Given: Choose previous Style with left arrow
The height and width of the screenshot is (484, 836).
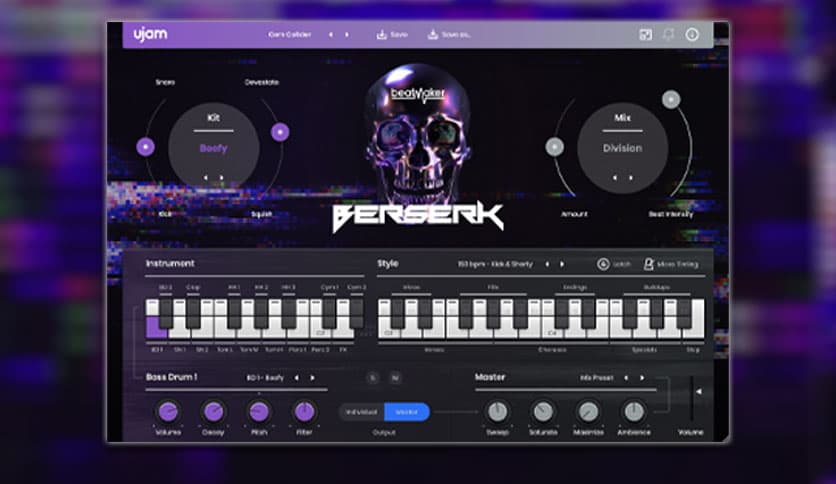Looking at the screenshot, I should 546,264.
